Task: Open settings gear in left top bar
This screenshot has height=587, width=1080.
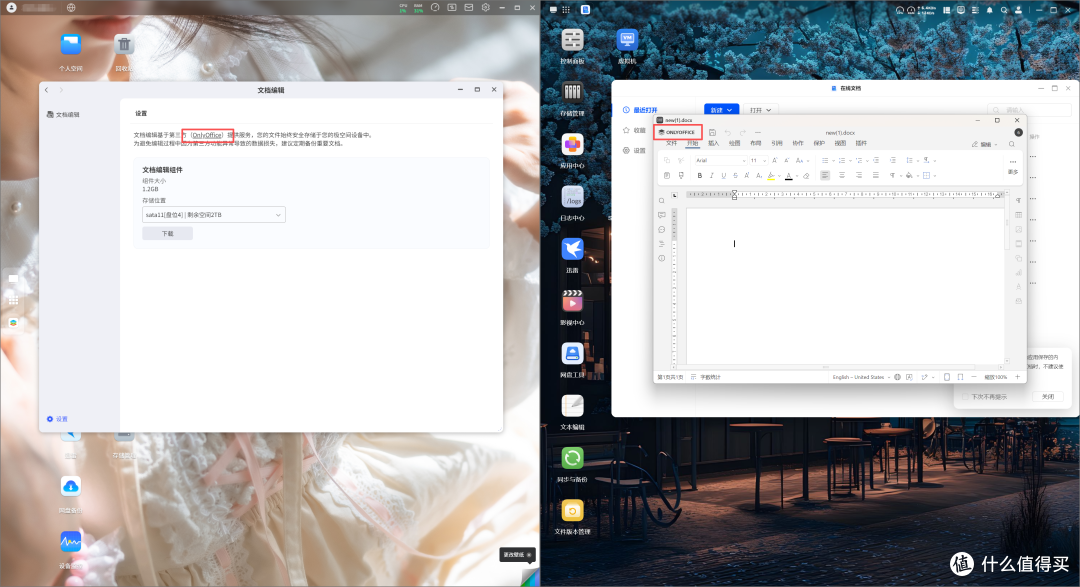Action: (x=486, y=8)
